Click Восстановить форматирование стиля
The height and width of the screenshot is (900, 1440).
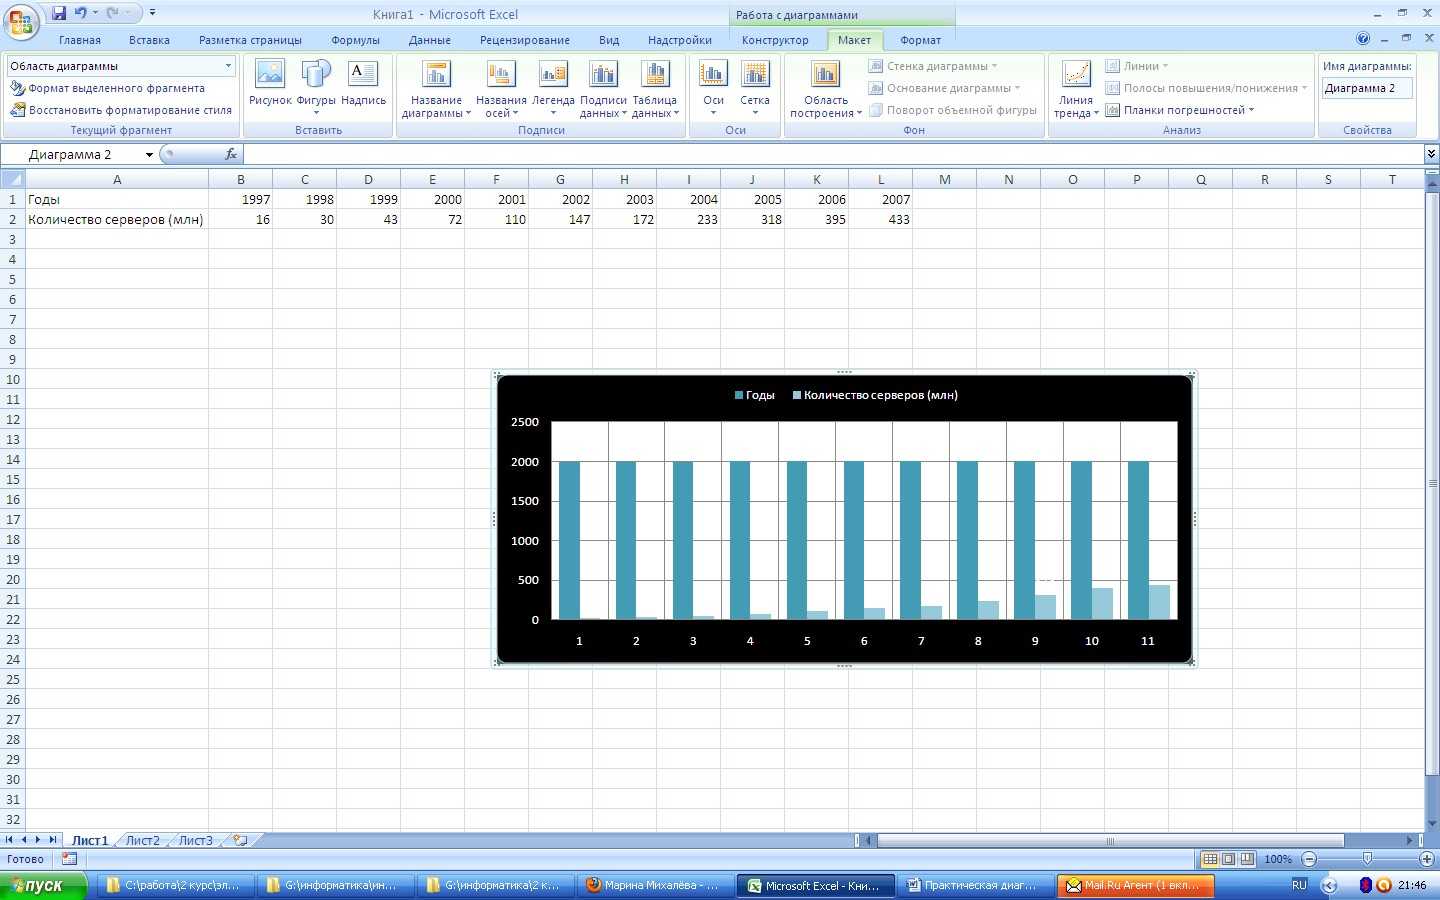[x=120, y=110]
